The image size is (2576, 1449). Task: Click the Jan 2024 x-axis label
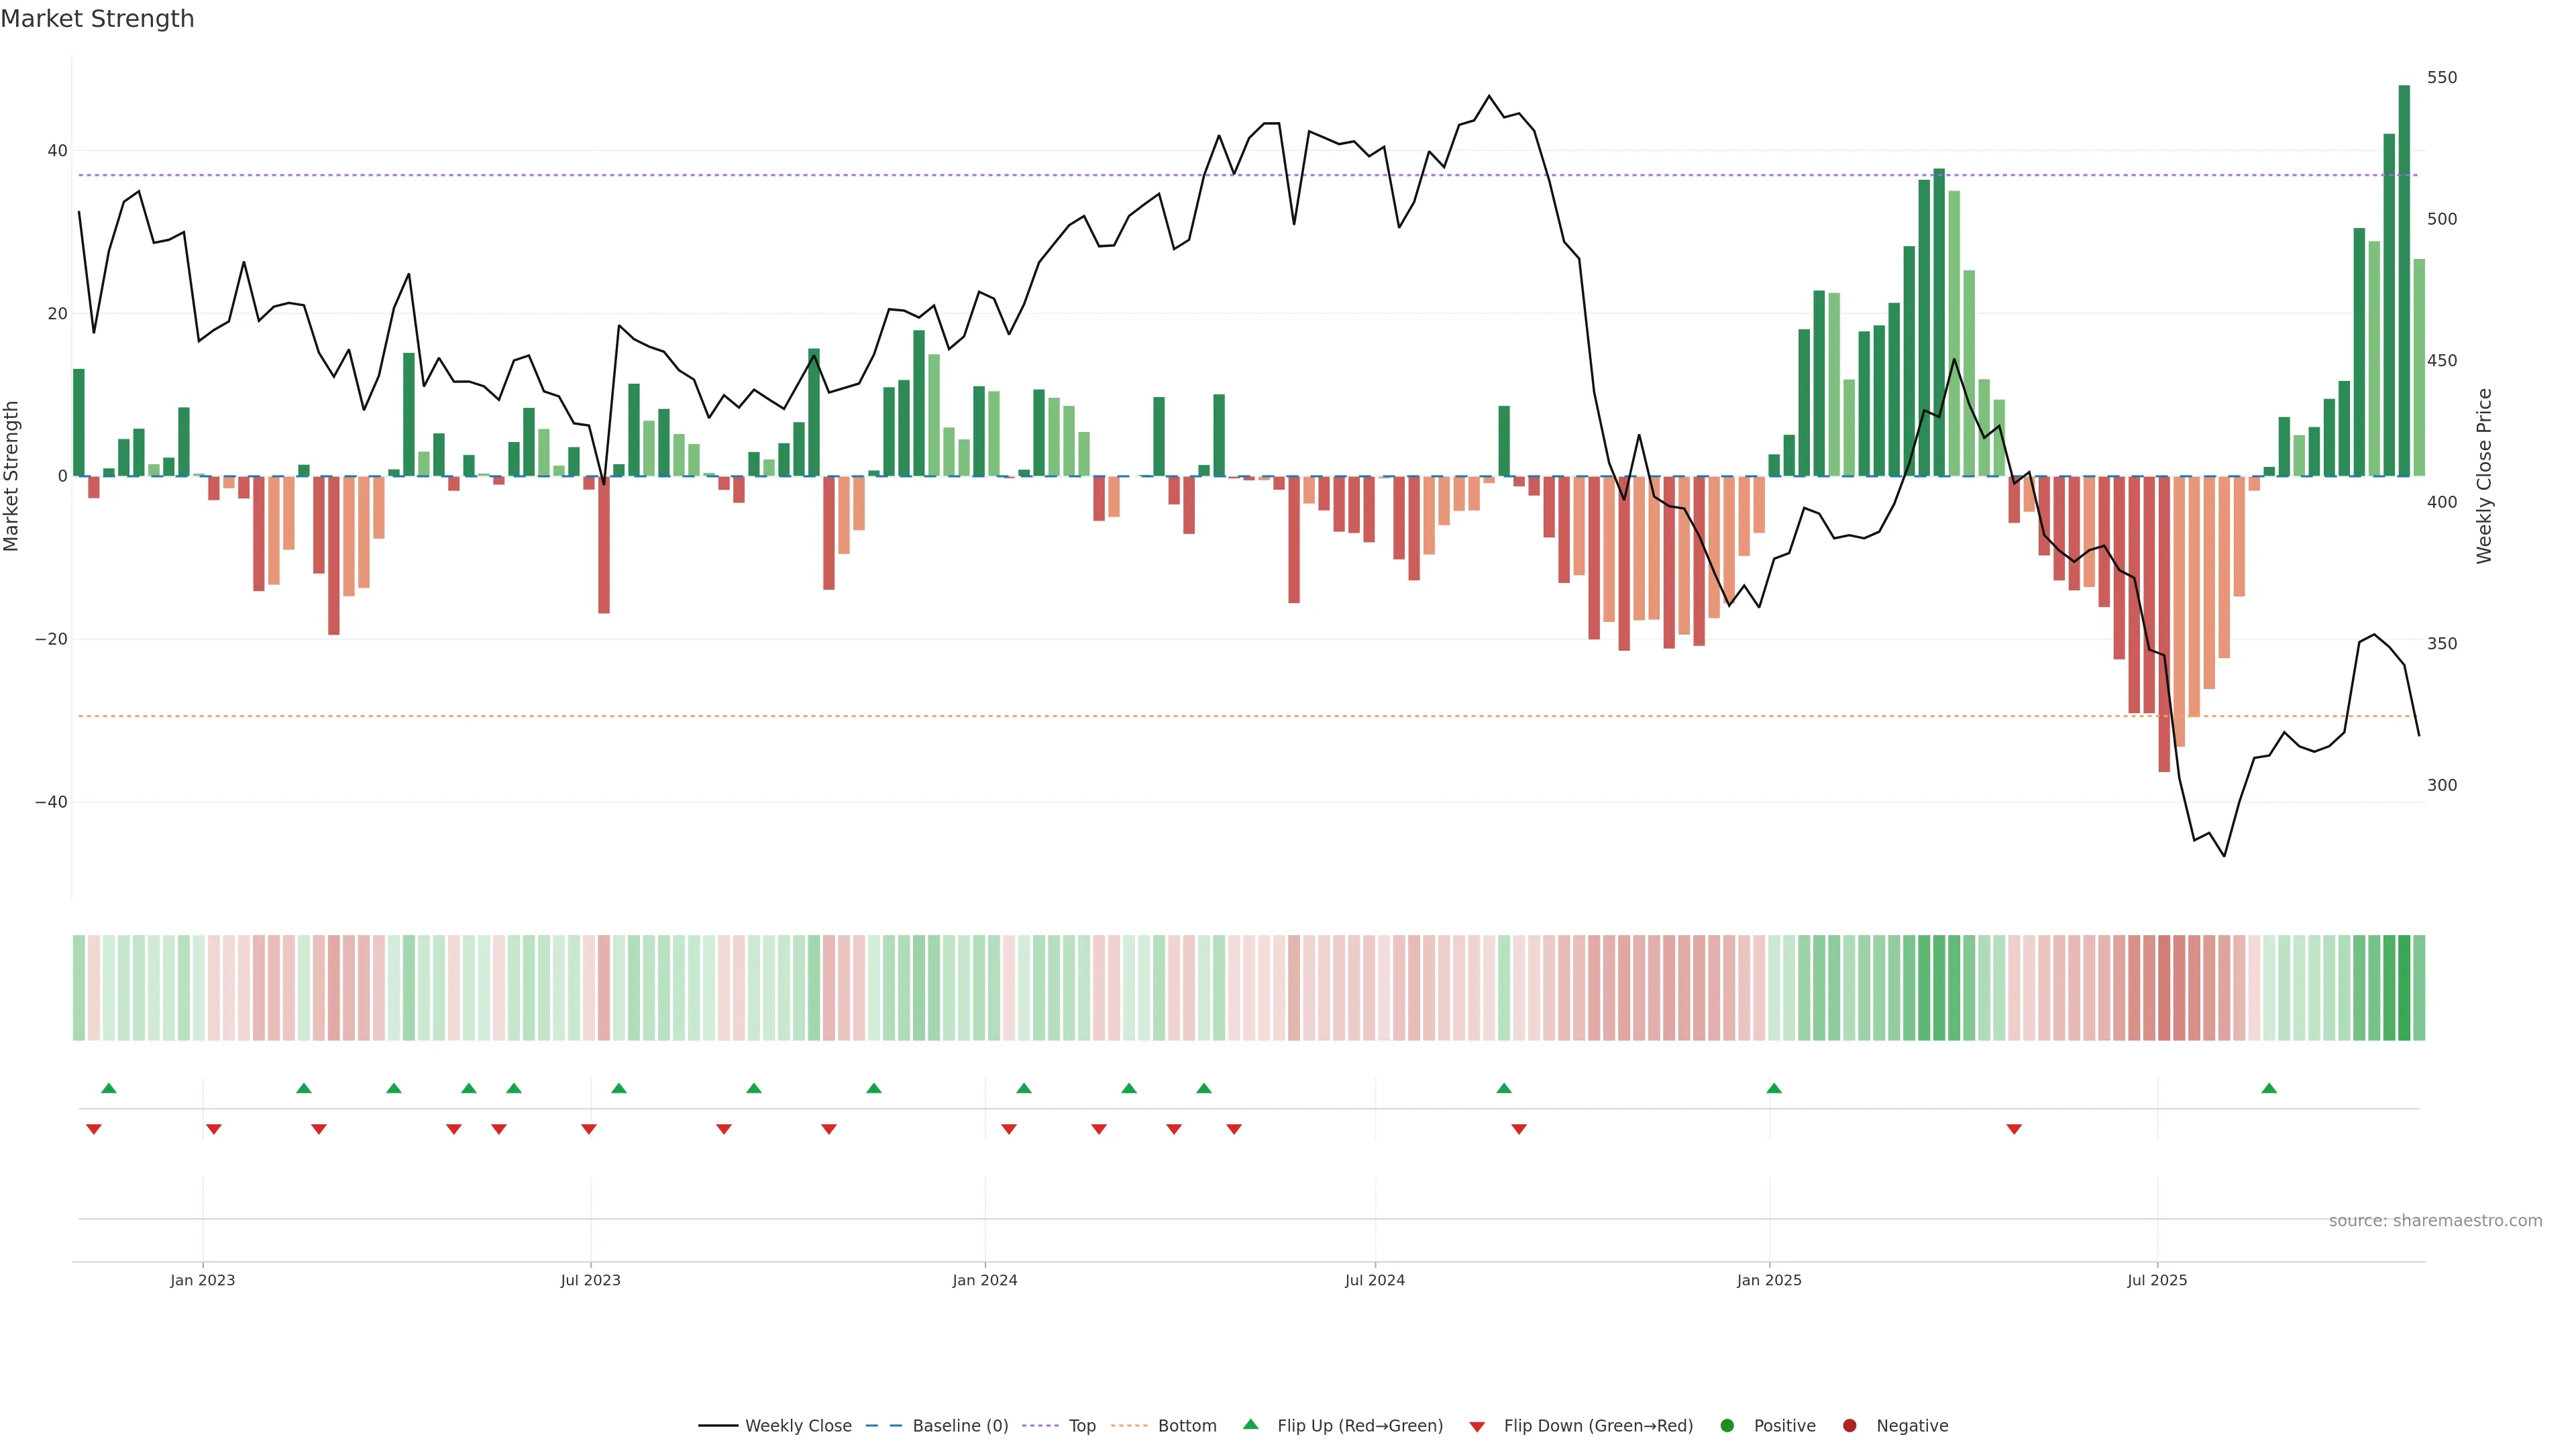pos(985,1280)
